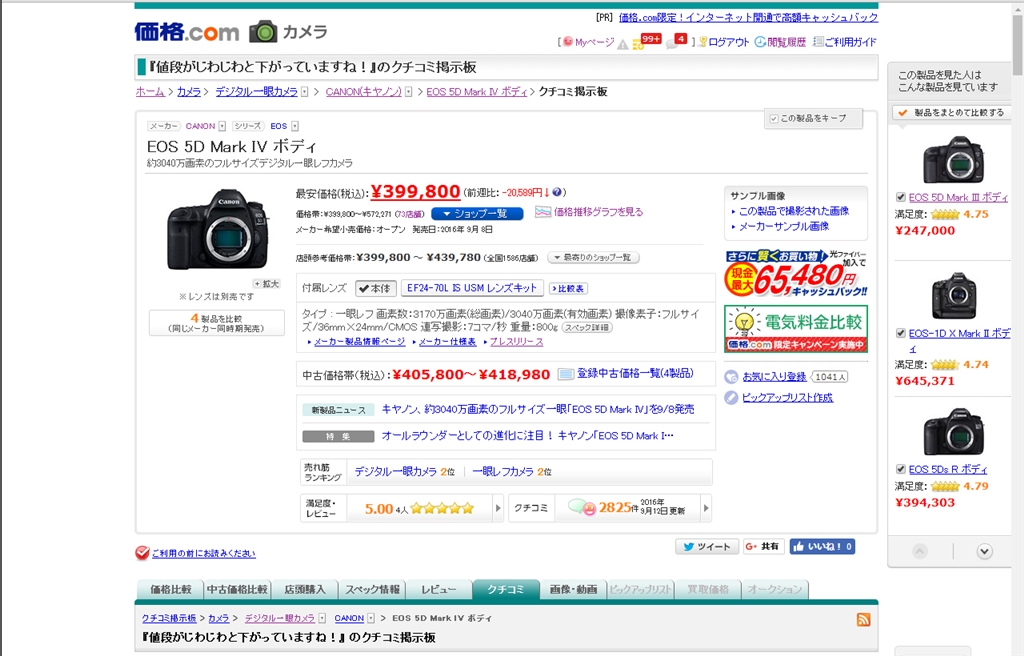Expand the クチコミ arrow
This screenshot has height=656, width=1024.
pos(706,508)
